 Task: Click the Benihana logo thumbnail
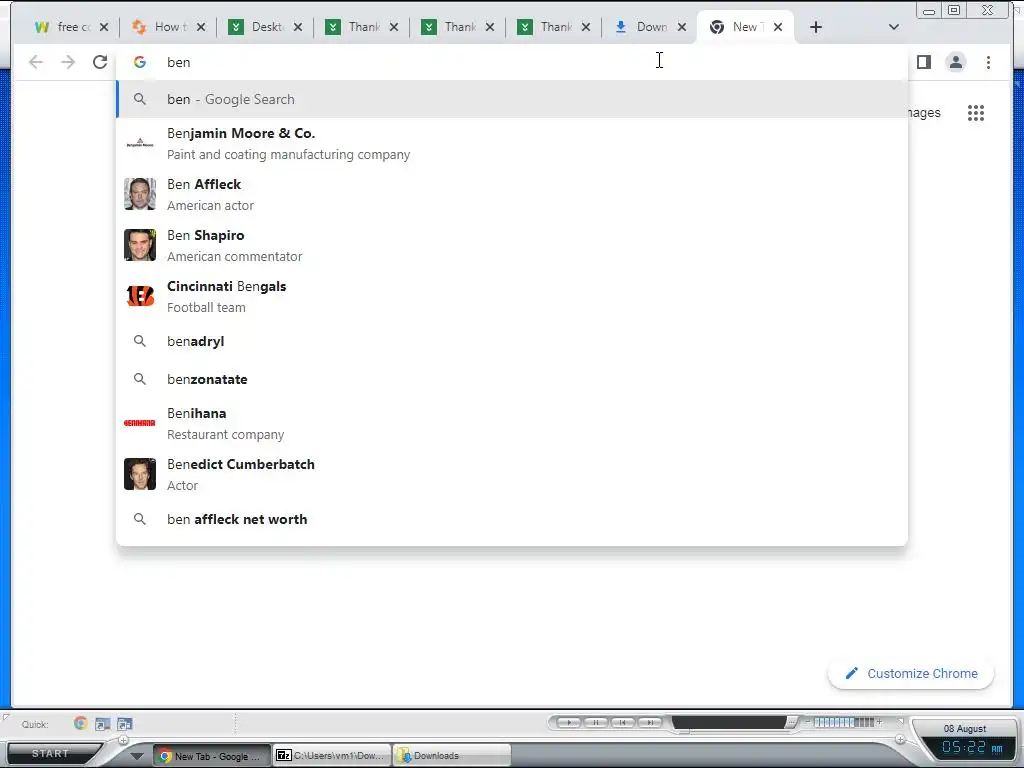coord(140,423)
